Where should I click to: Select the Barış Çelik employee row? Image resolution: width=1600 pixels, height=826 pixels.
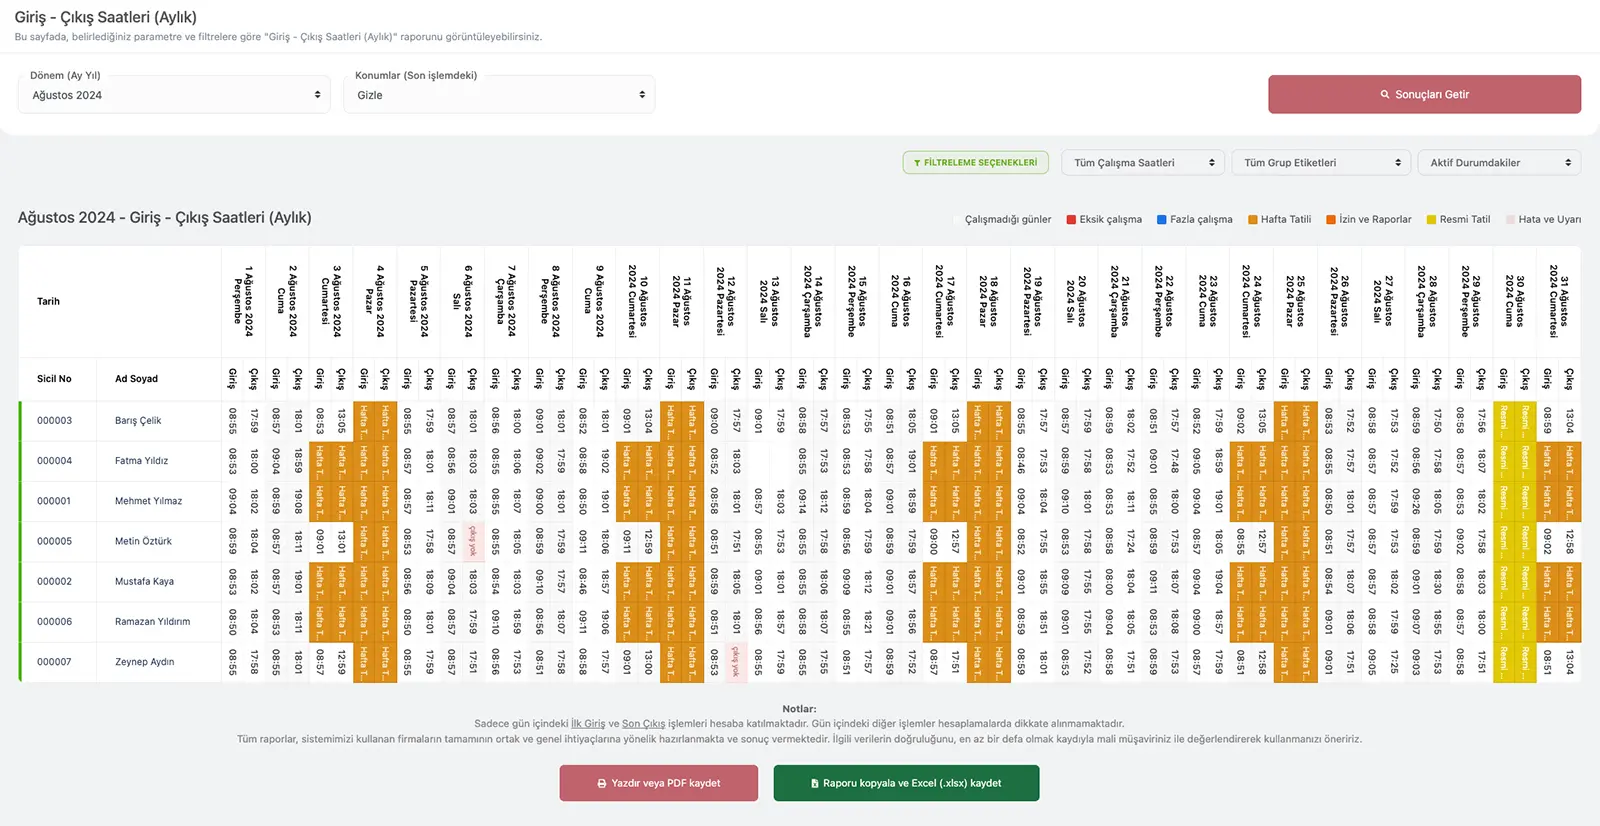138,421
